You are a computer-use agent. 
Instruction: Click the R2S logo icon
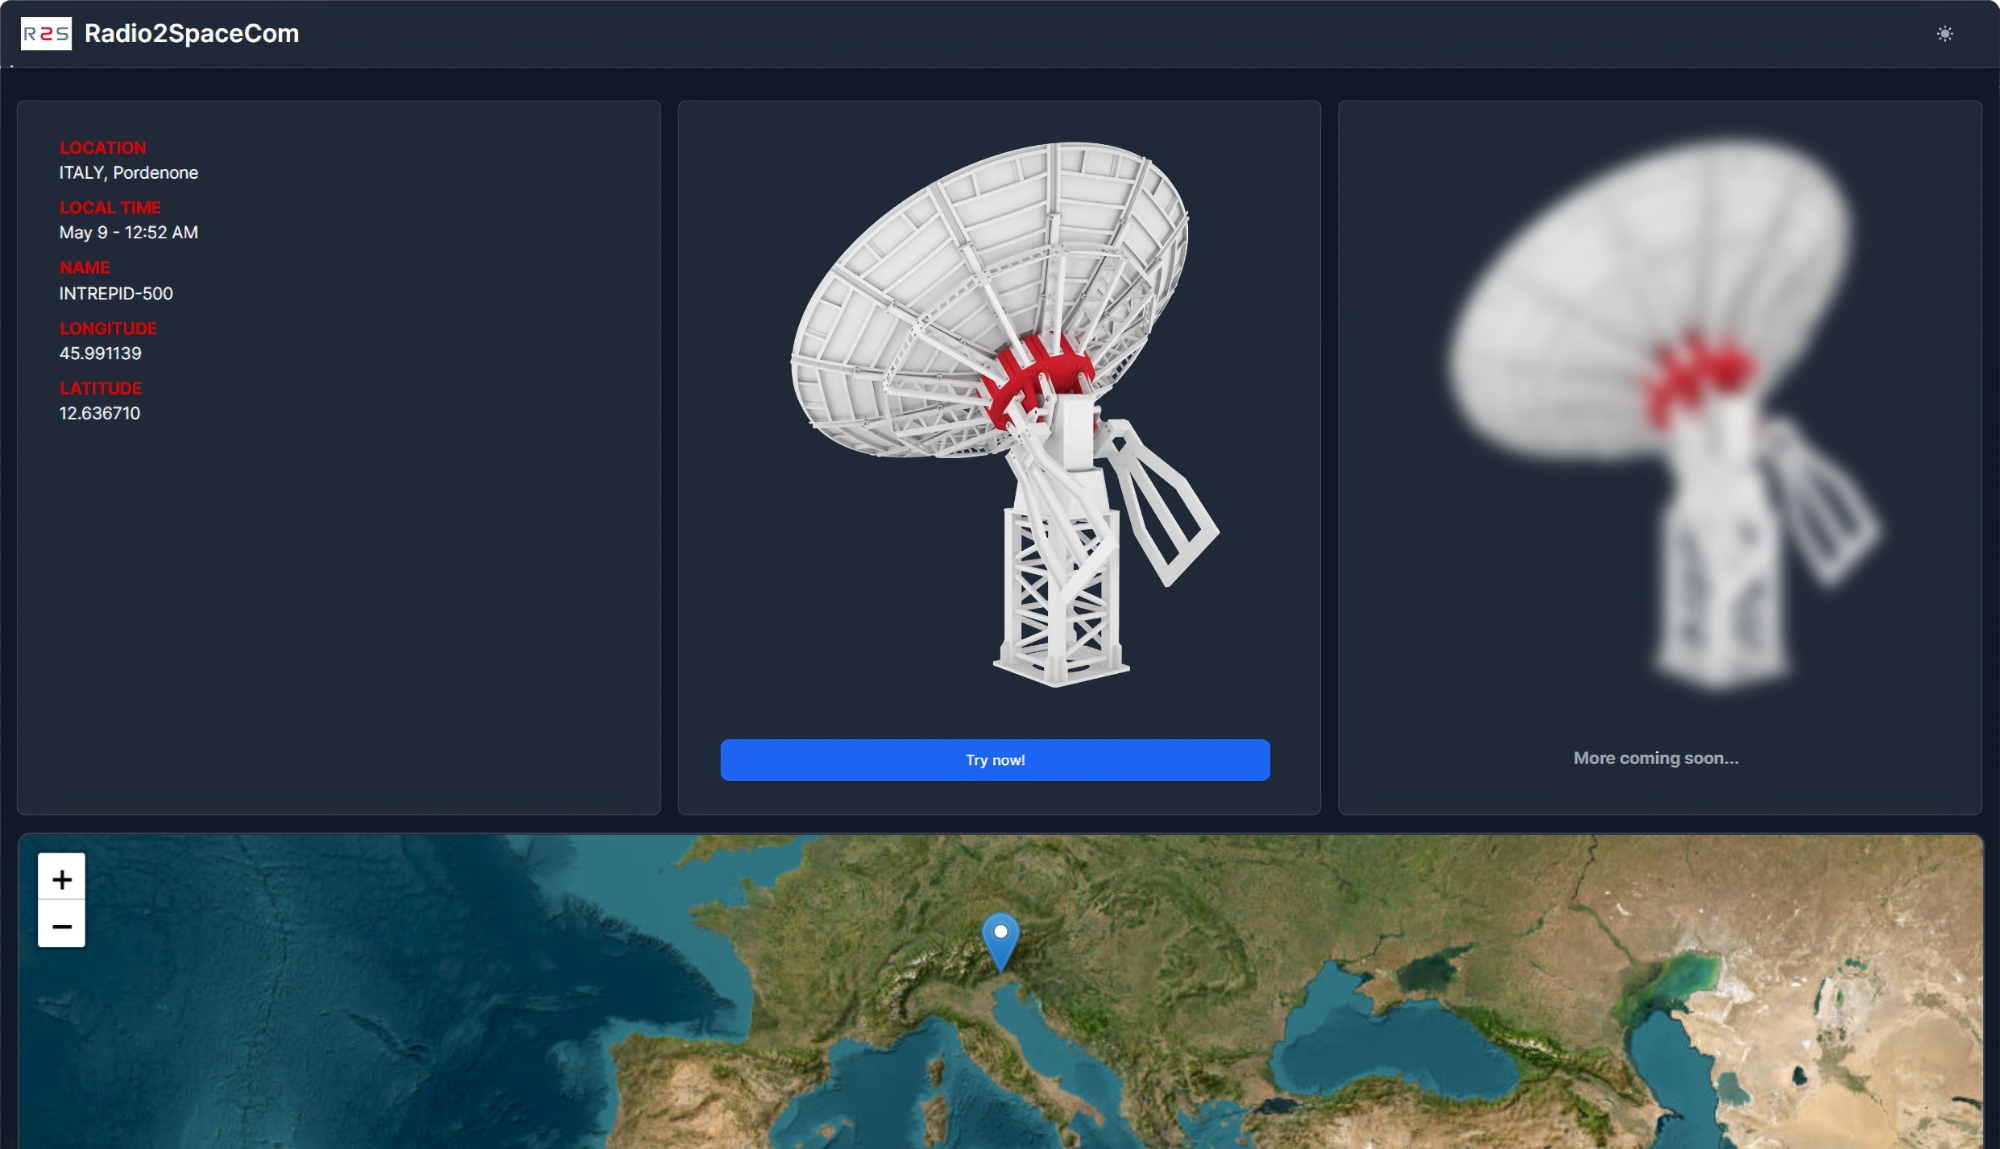pos(46,34)
